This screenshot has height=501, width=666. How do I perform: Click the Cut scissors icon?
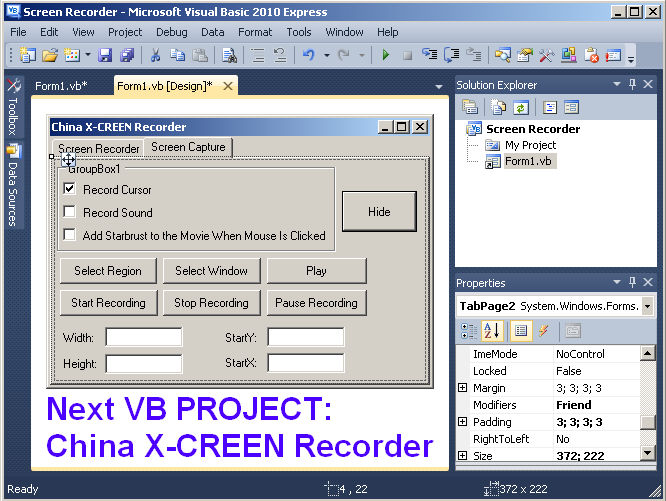click(x=156, y=55)
